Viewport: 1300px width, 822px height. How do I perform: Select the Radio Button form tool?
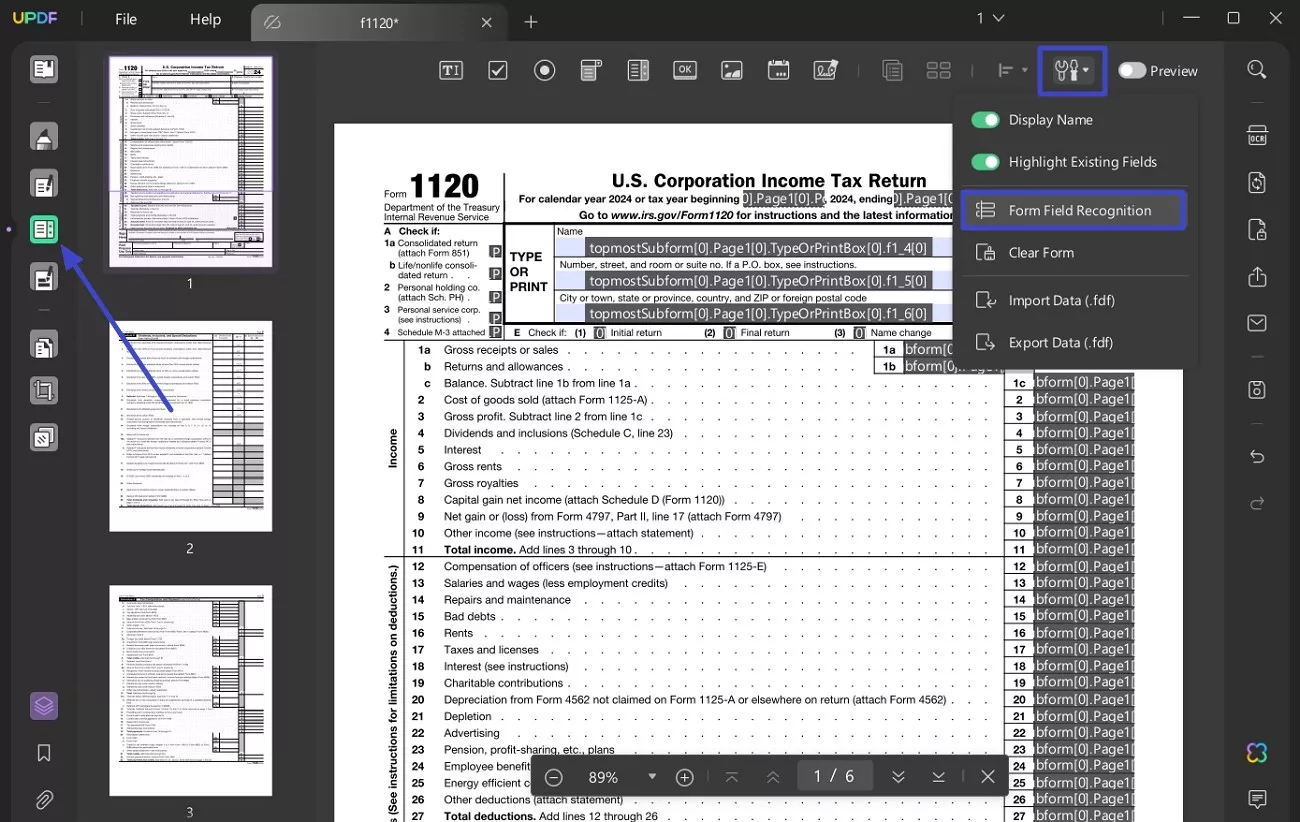pos(544,70)
